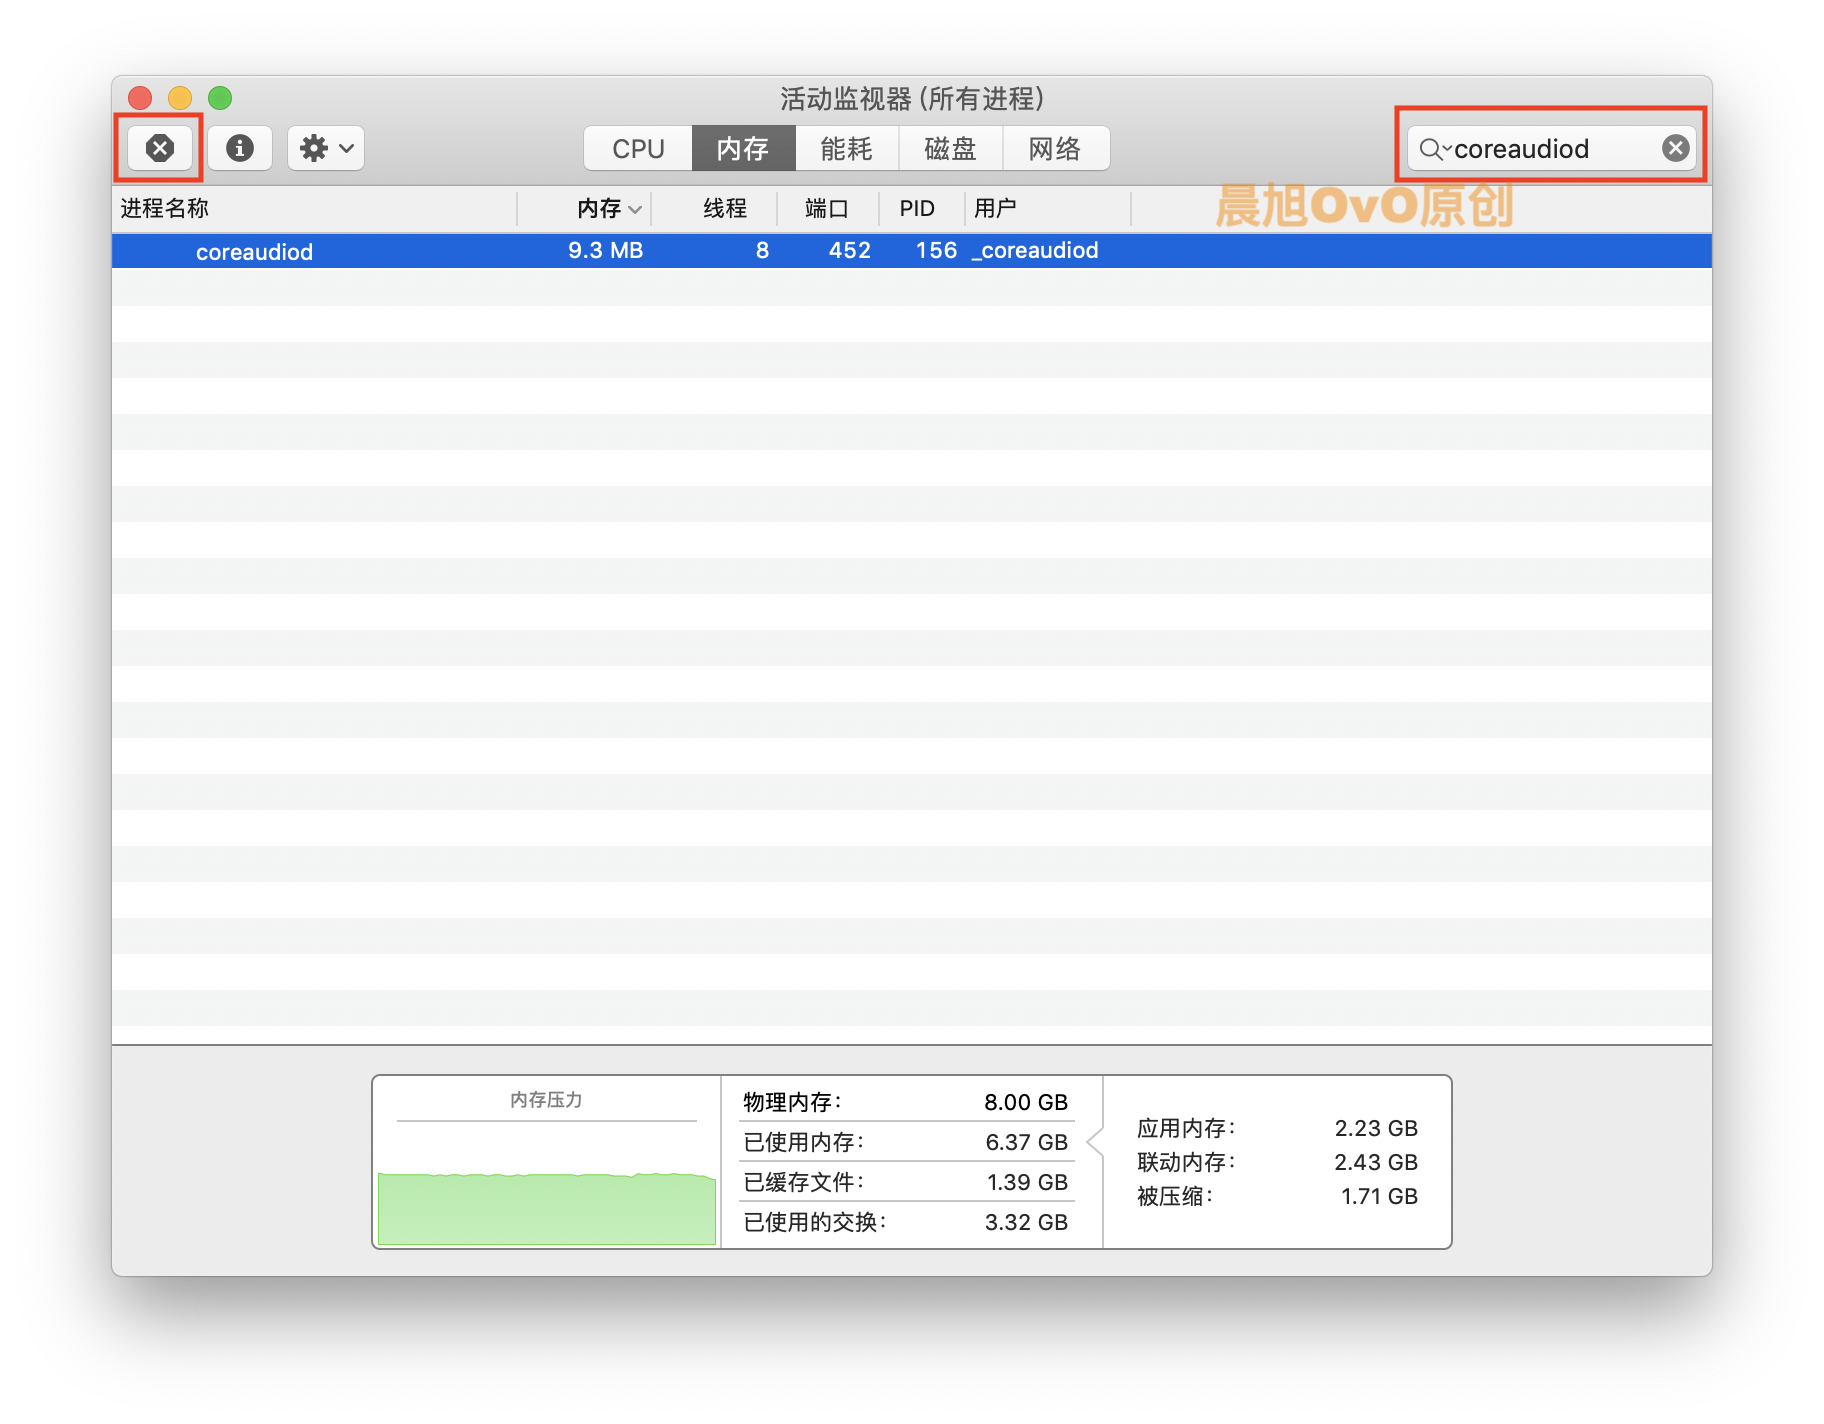Click the 9.3 MB memory value
This screenshot has width=1824, height=1424.
click(605, 250)
